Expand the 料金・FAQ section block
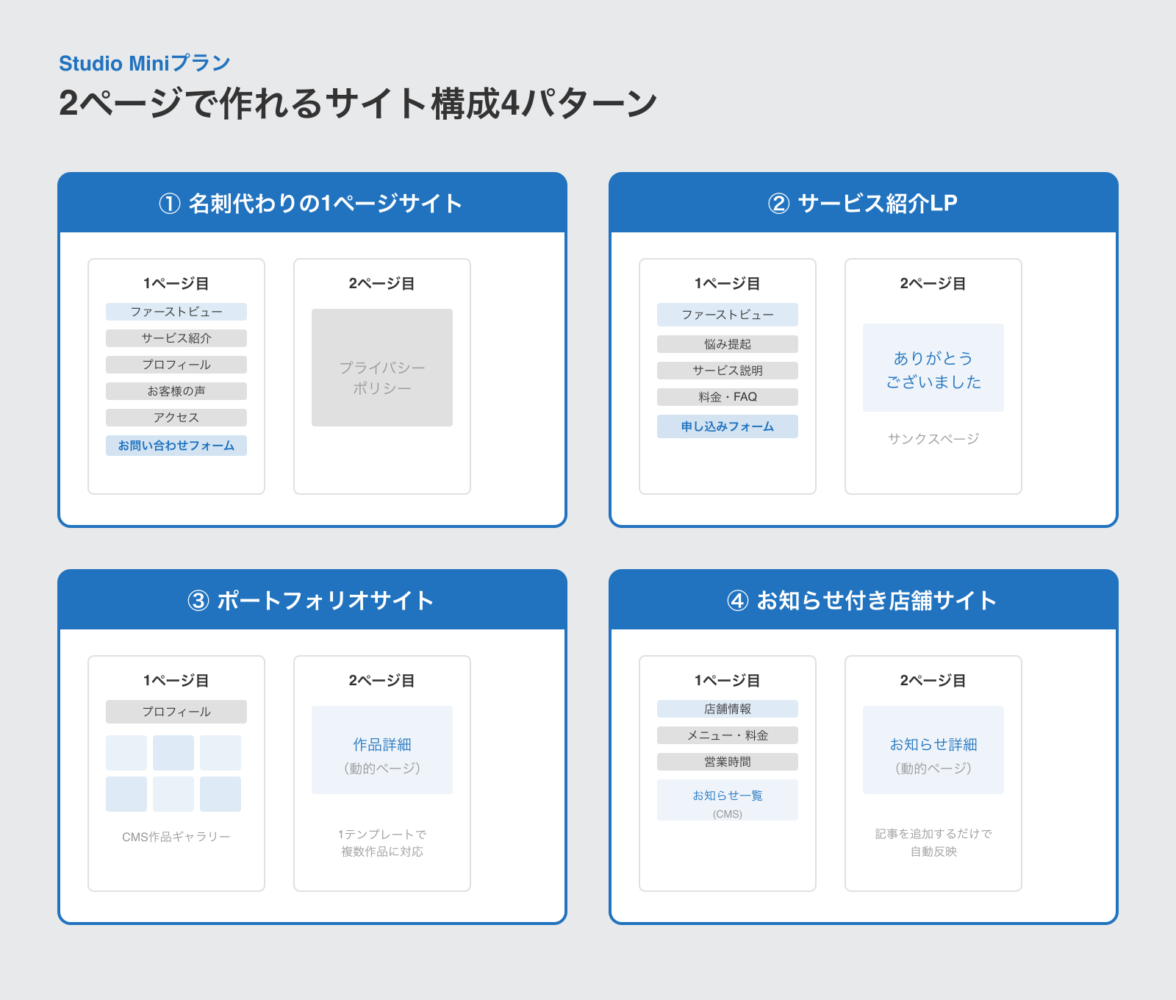This screenshot has width=1176, height=1000. coord(727,396)
